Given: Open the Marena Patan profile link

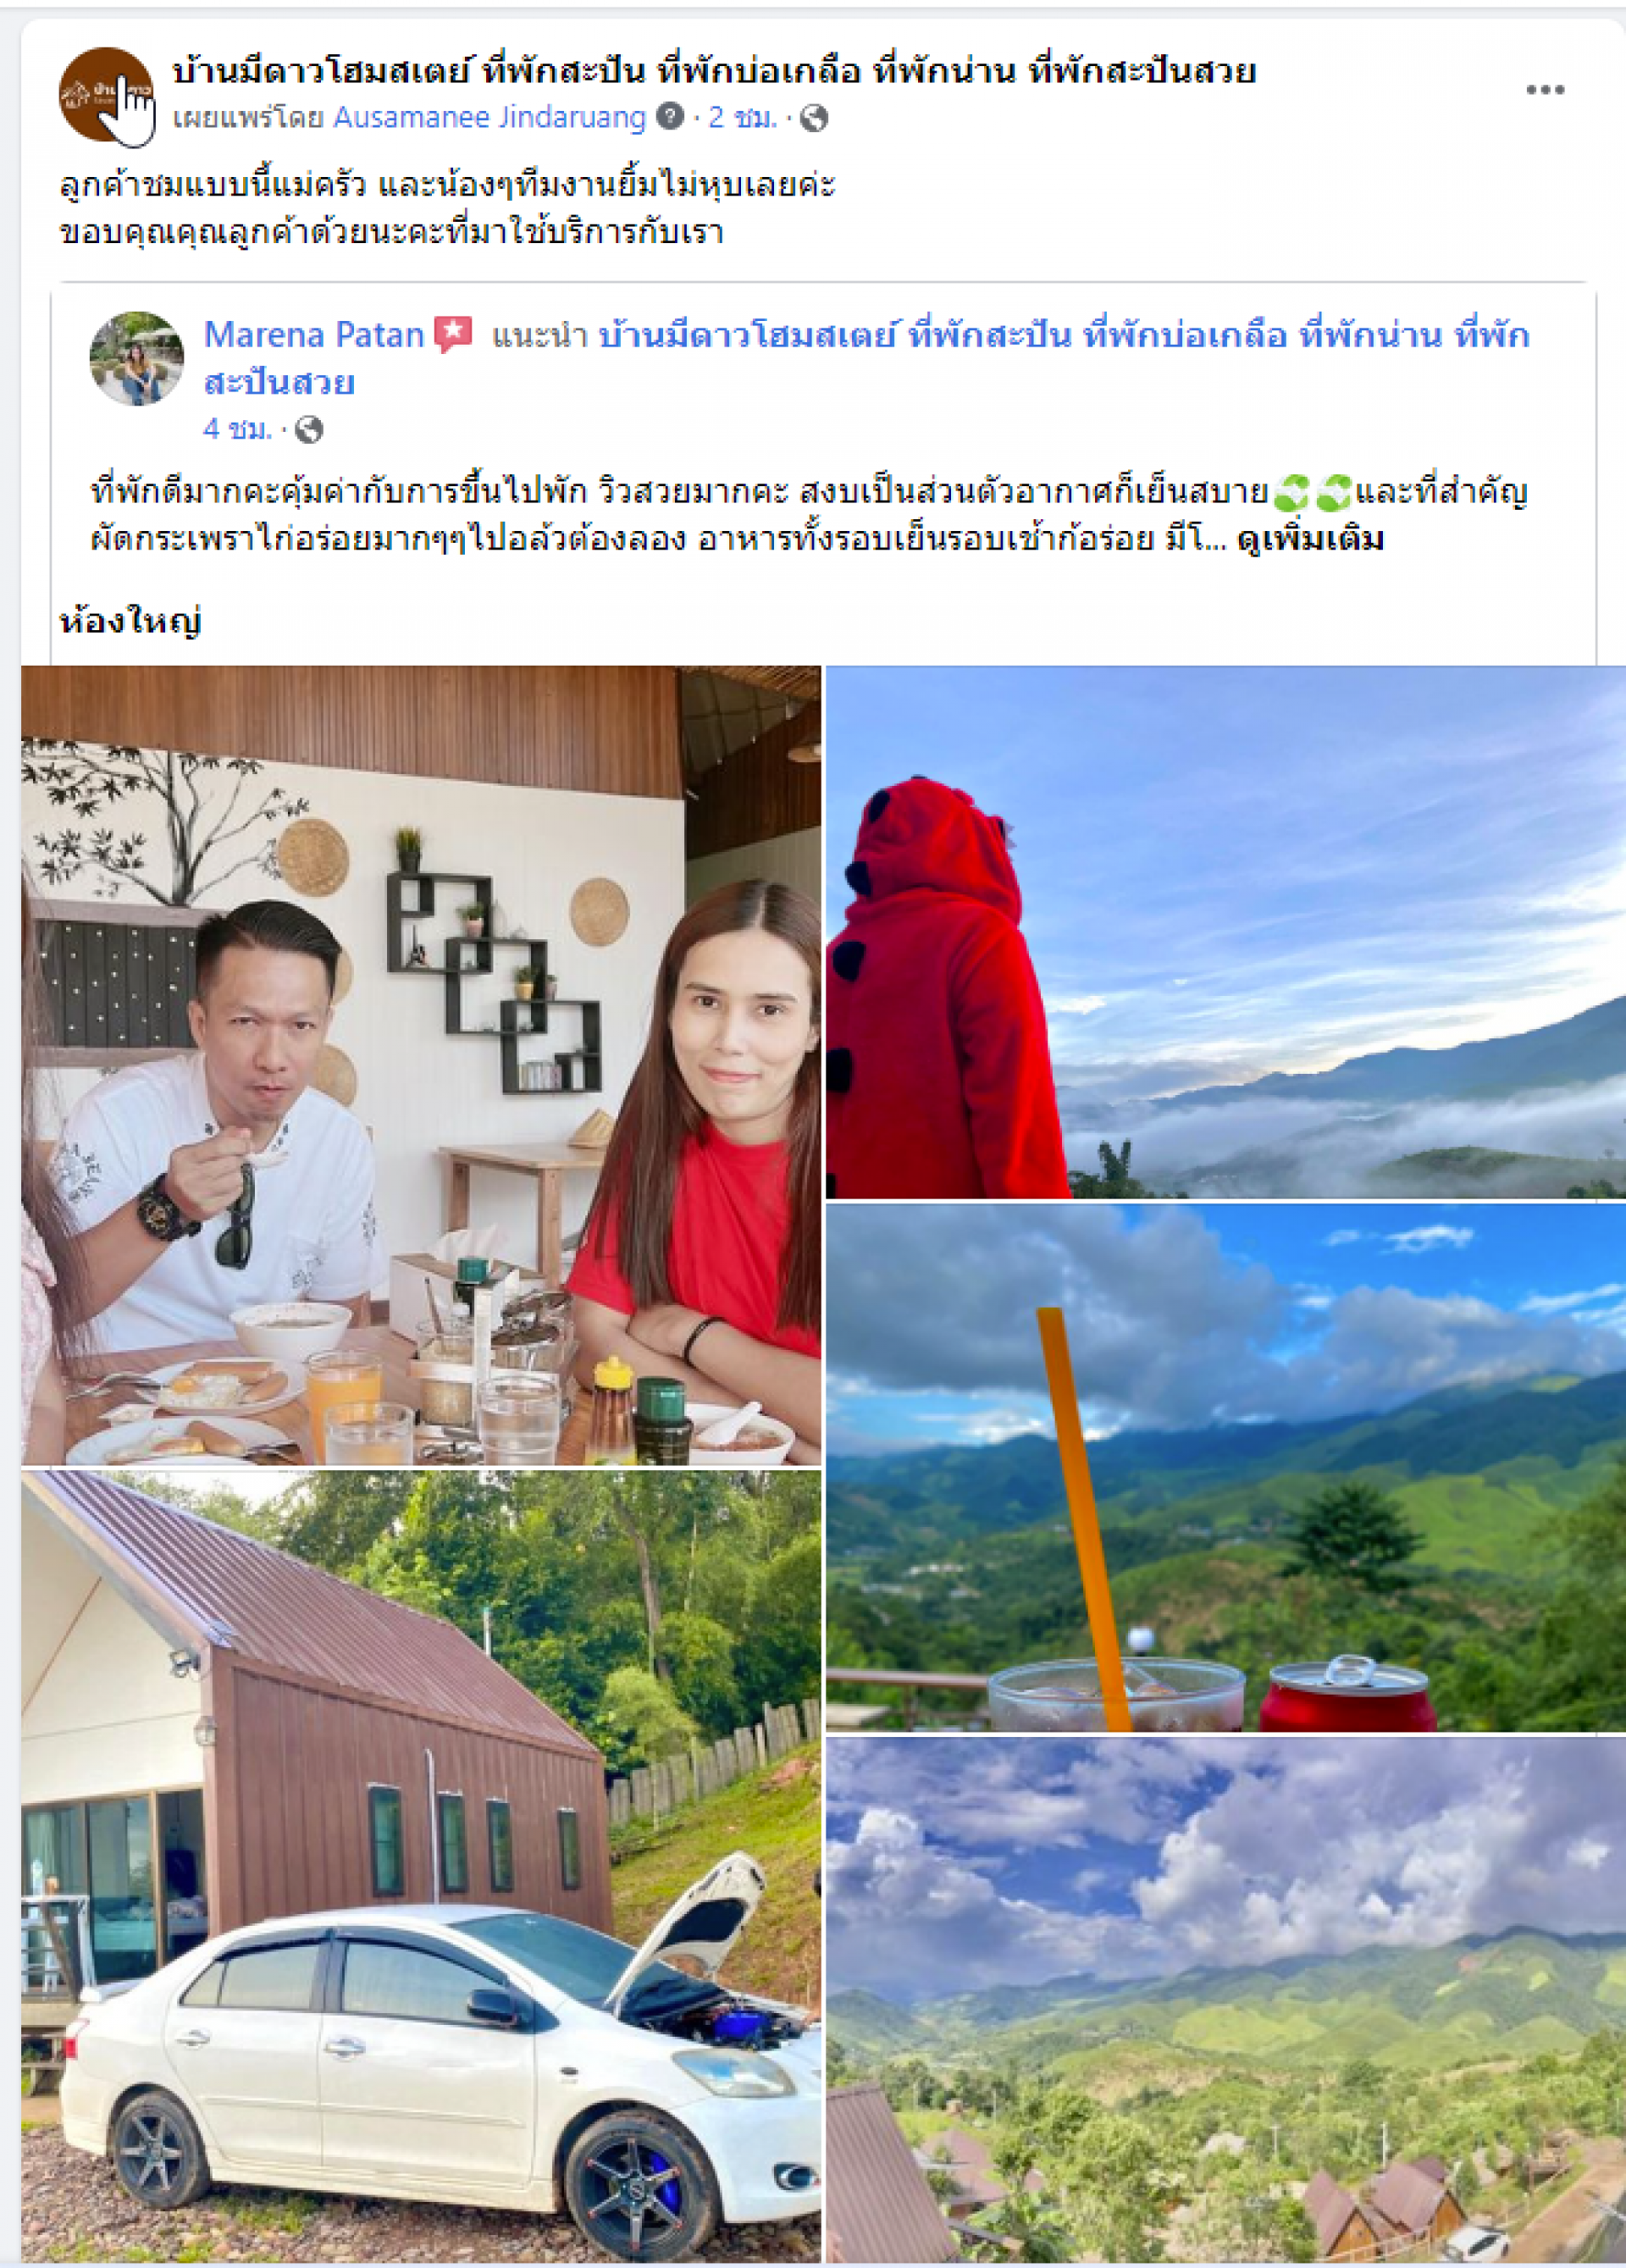Looking at the screenshot, I should [314, 334].
